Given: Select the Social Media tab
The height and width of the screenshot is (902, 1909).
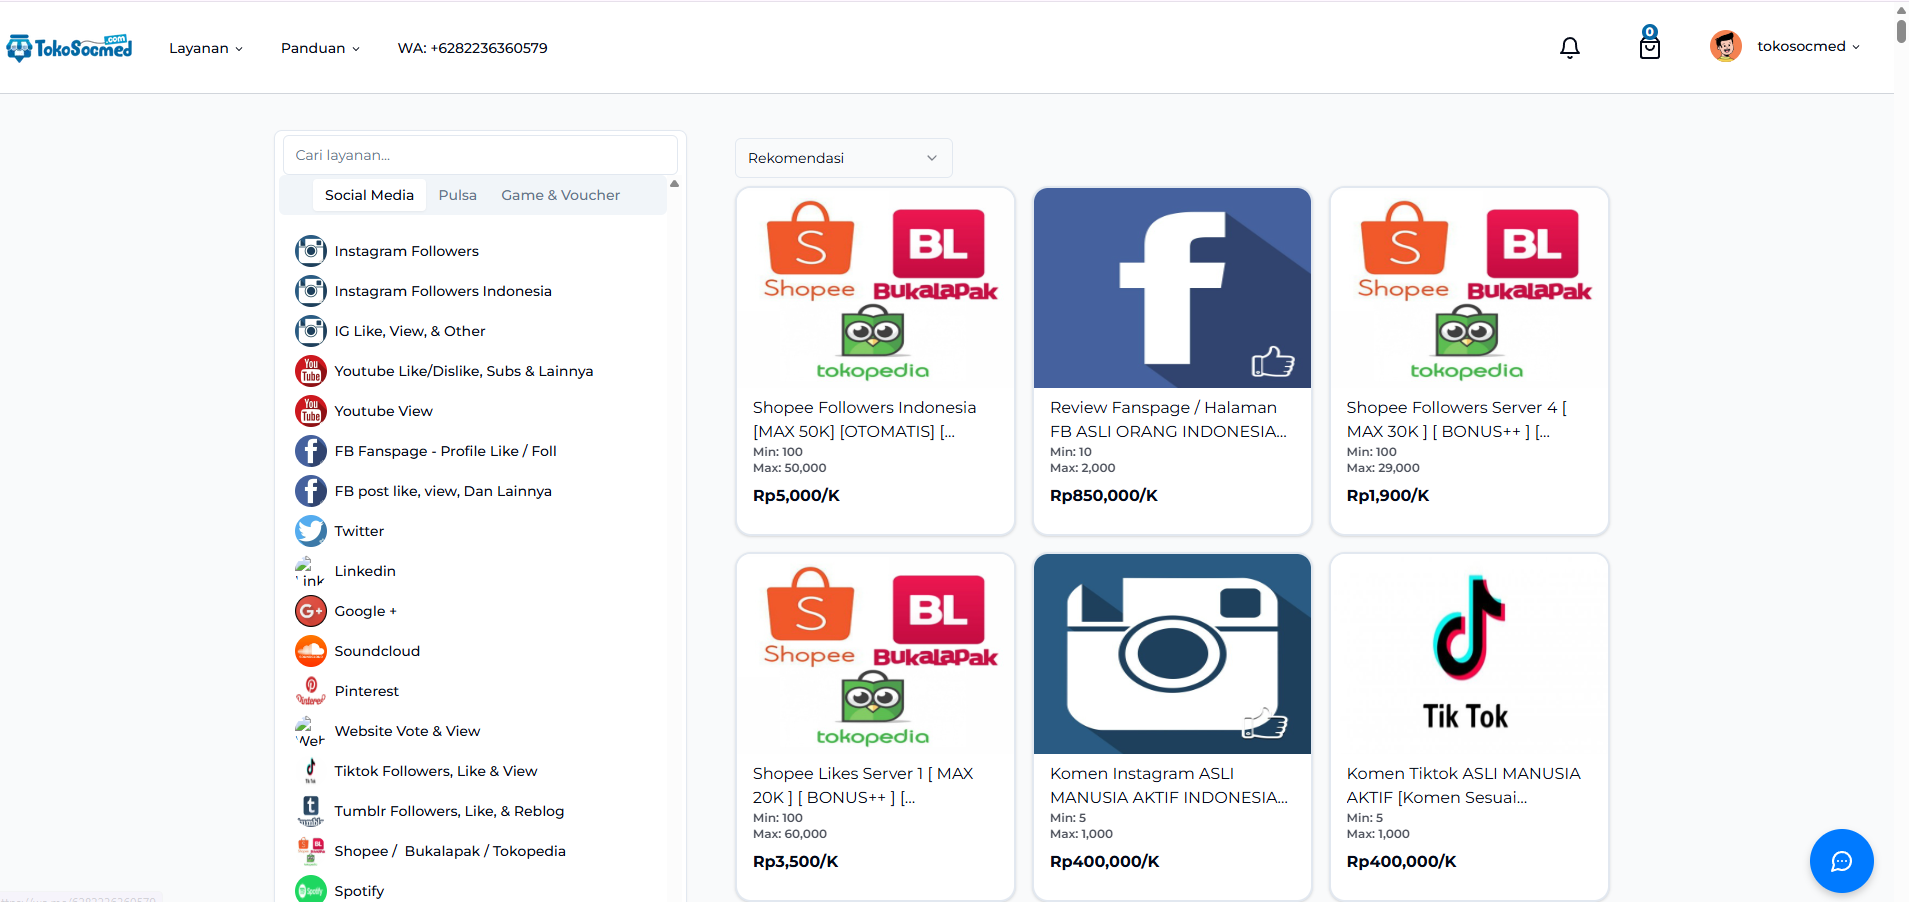Looking at the screenshot, I should [369, 195].
